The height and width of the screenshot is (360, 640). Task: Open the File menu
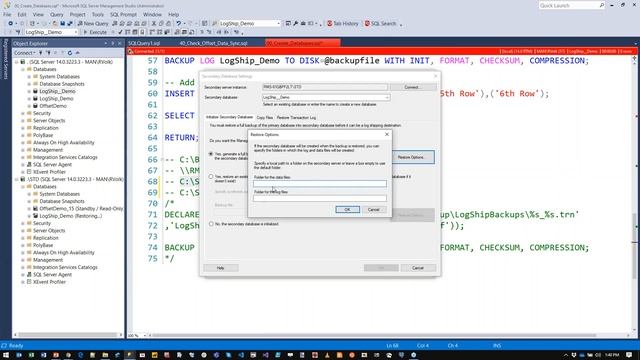click(x=7, y=14)
